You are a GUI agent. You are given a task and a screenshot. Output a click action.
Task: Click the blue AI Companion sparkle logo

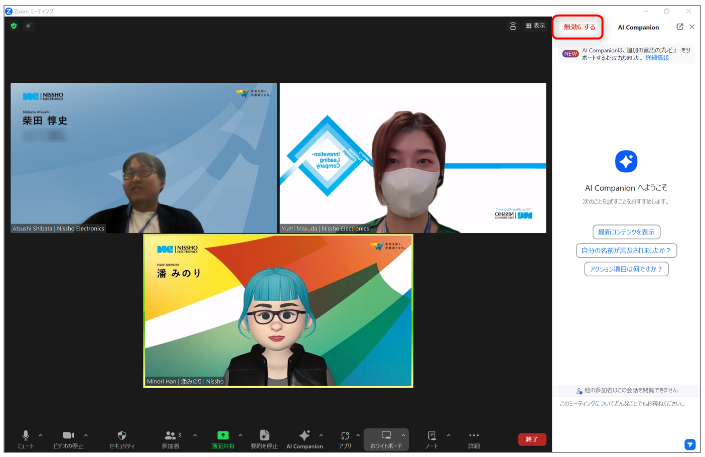626,161
